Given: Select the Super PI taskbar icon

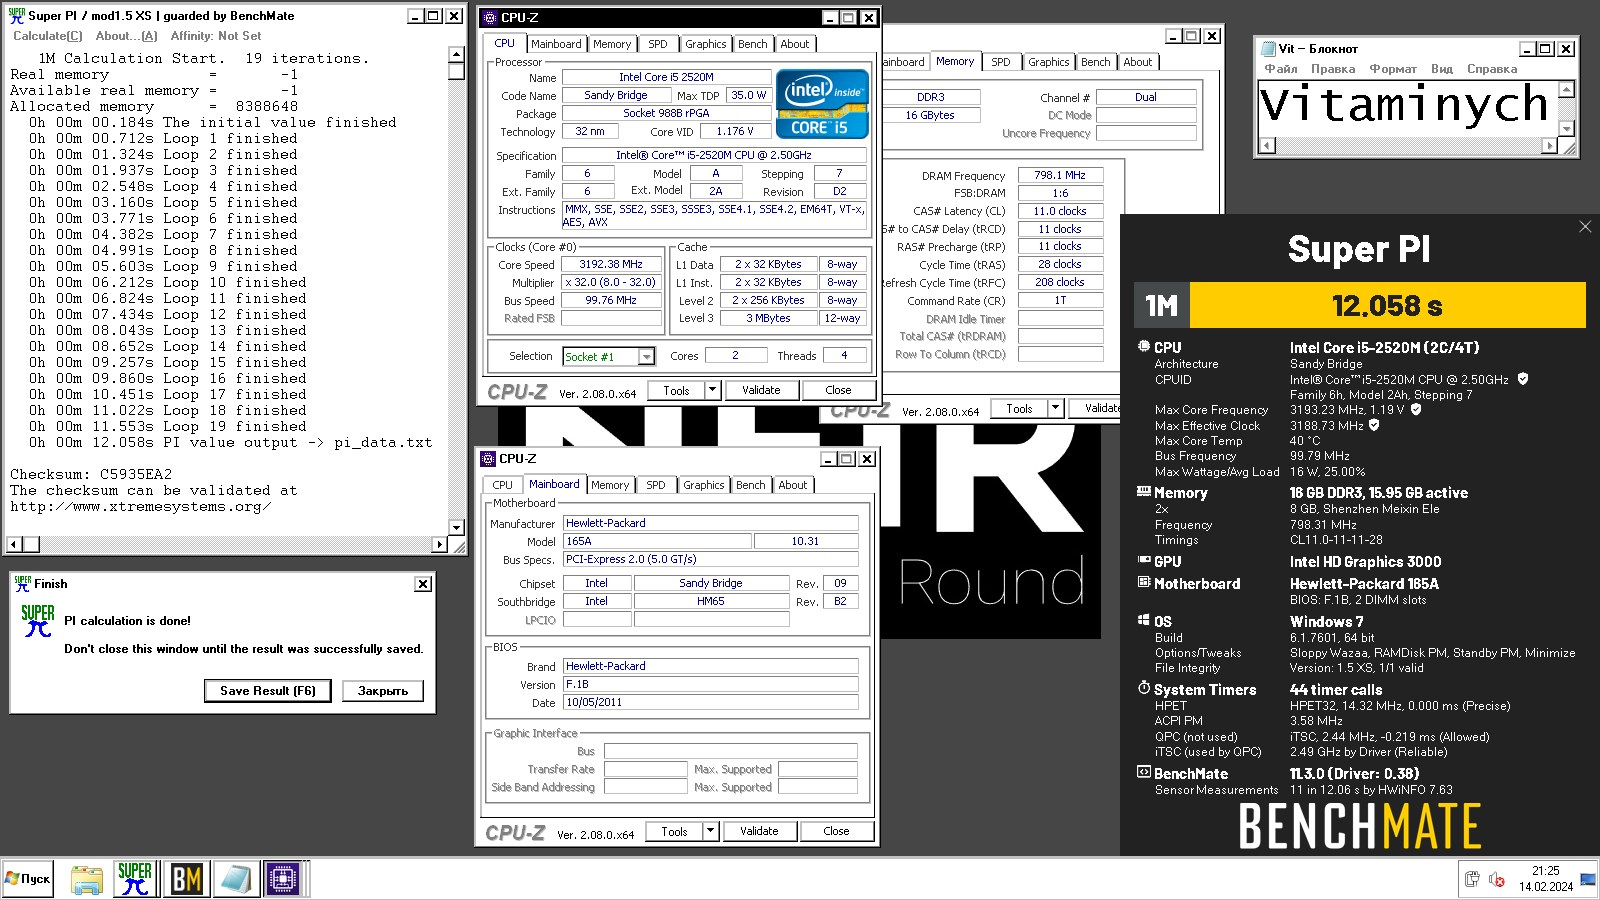Looking at the screenshot, I should pyautogui.click(x=135, y=879).
